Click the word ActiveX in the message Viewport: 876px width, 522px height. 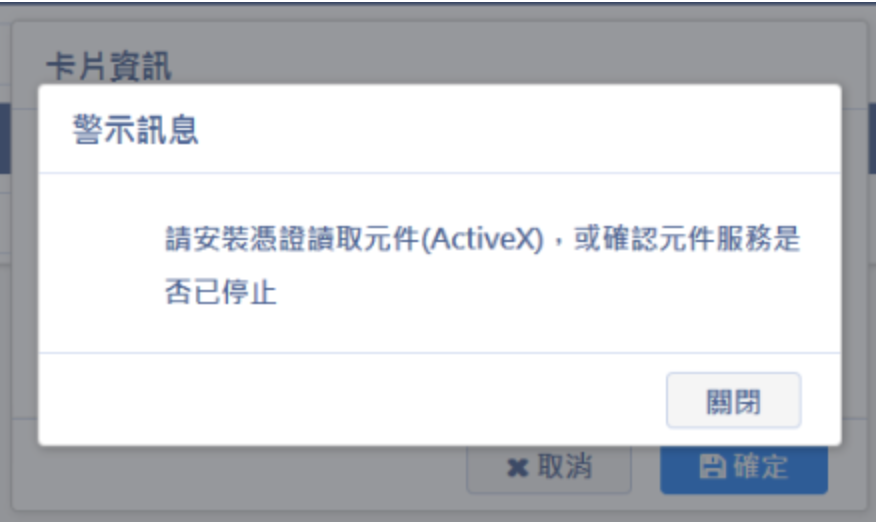pyautogui.click(x=483, y=239)
